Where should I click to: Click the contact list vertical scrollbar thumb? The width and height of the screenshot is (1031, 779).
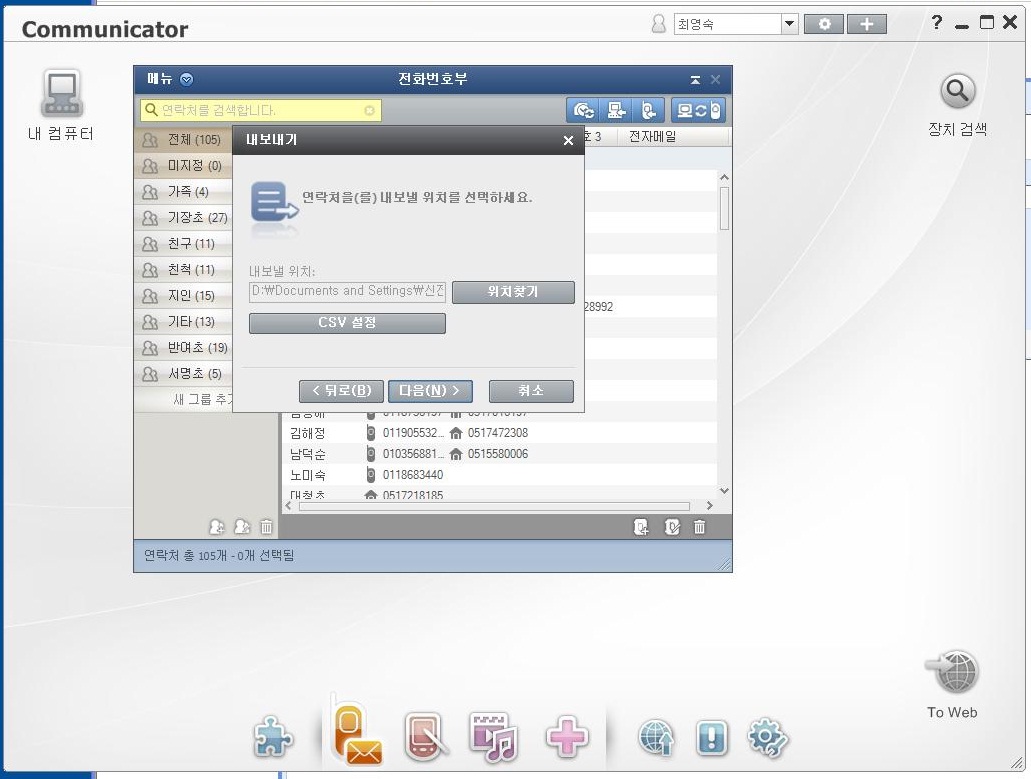[724, 209]
